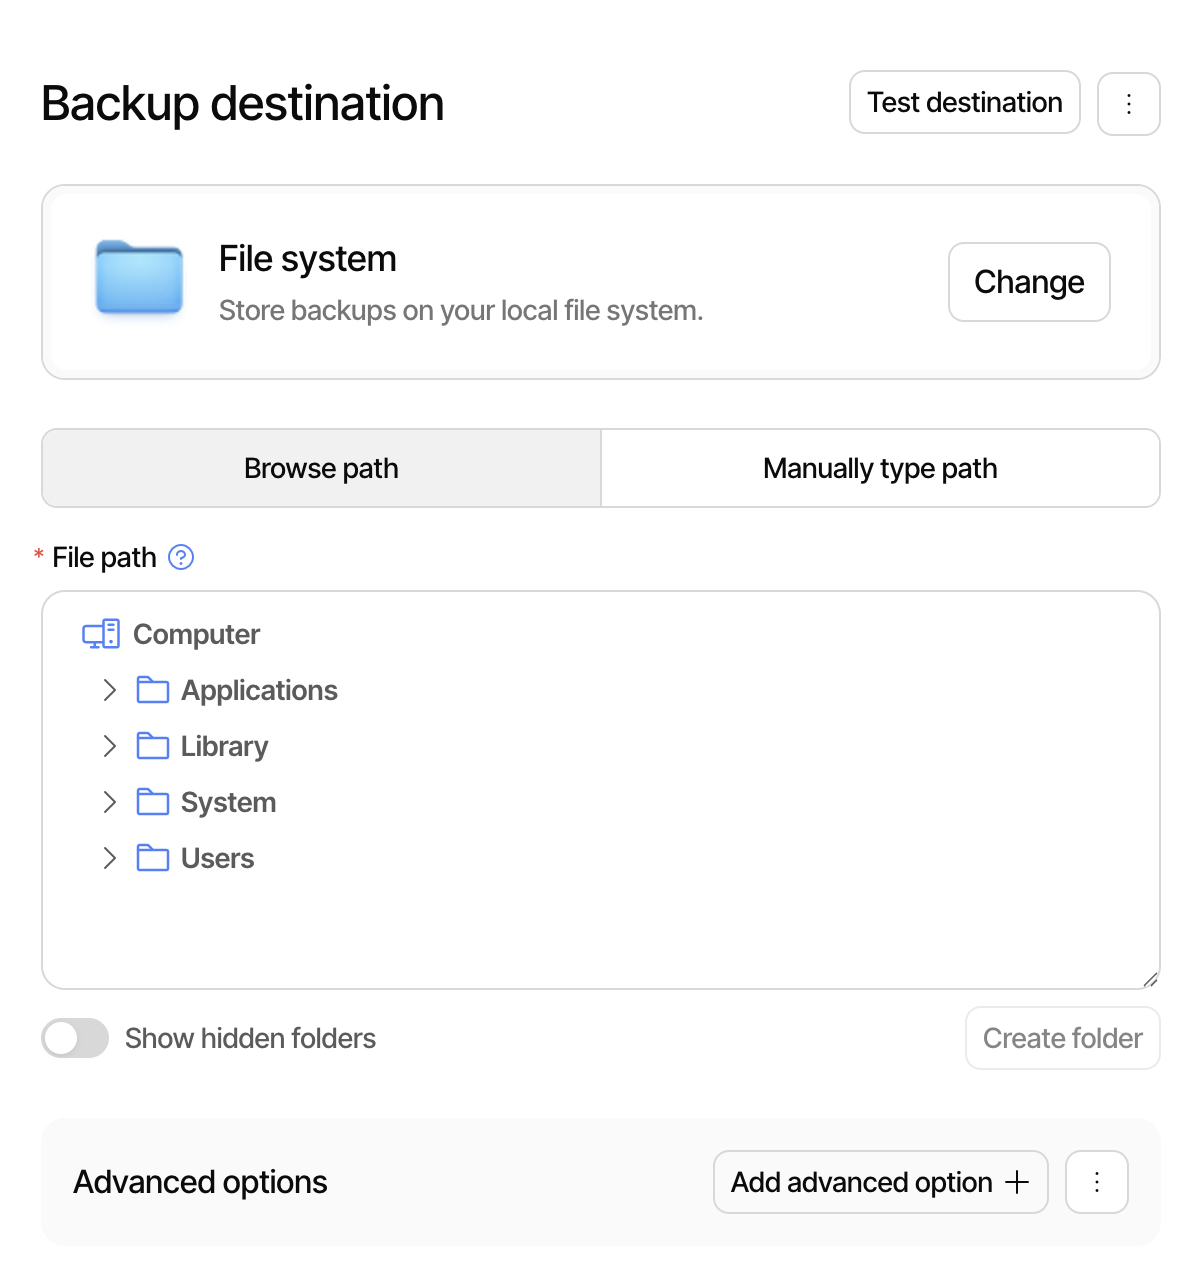The image size is (1180, 1270).
Task: Select the System folder in the tree
Action: click(228, 802)
